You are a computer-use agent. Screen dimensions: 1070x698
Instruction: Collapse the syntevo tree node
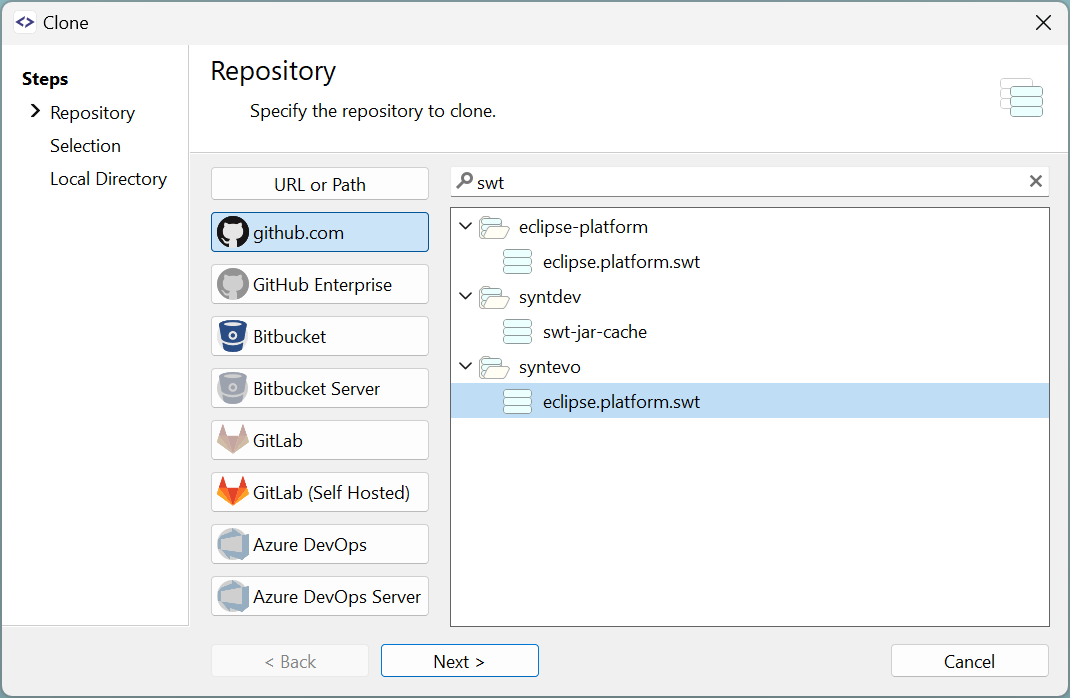465,366
